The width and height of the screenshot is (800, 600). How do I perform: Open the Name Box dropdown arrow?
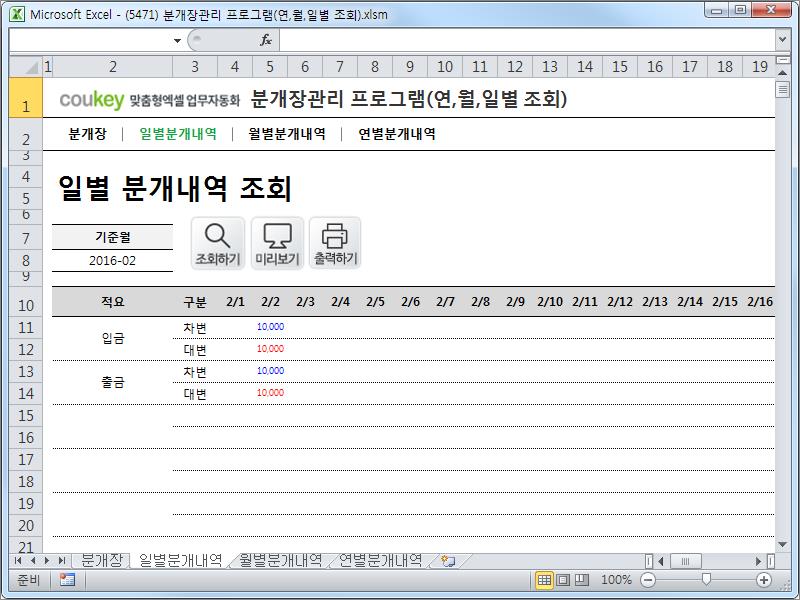click(177, 40)
